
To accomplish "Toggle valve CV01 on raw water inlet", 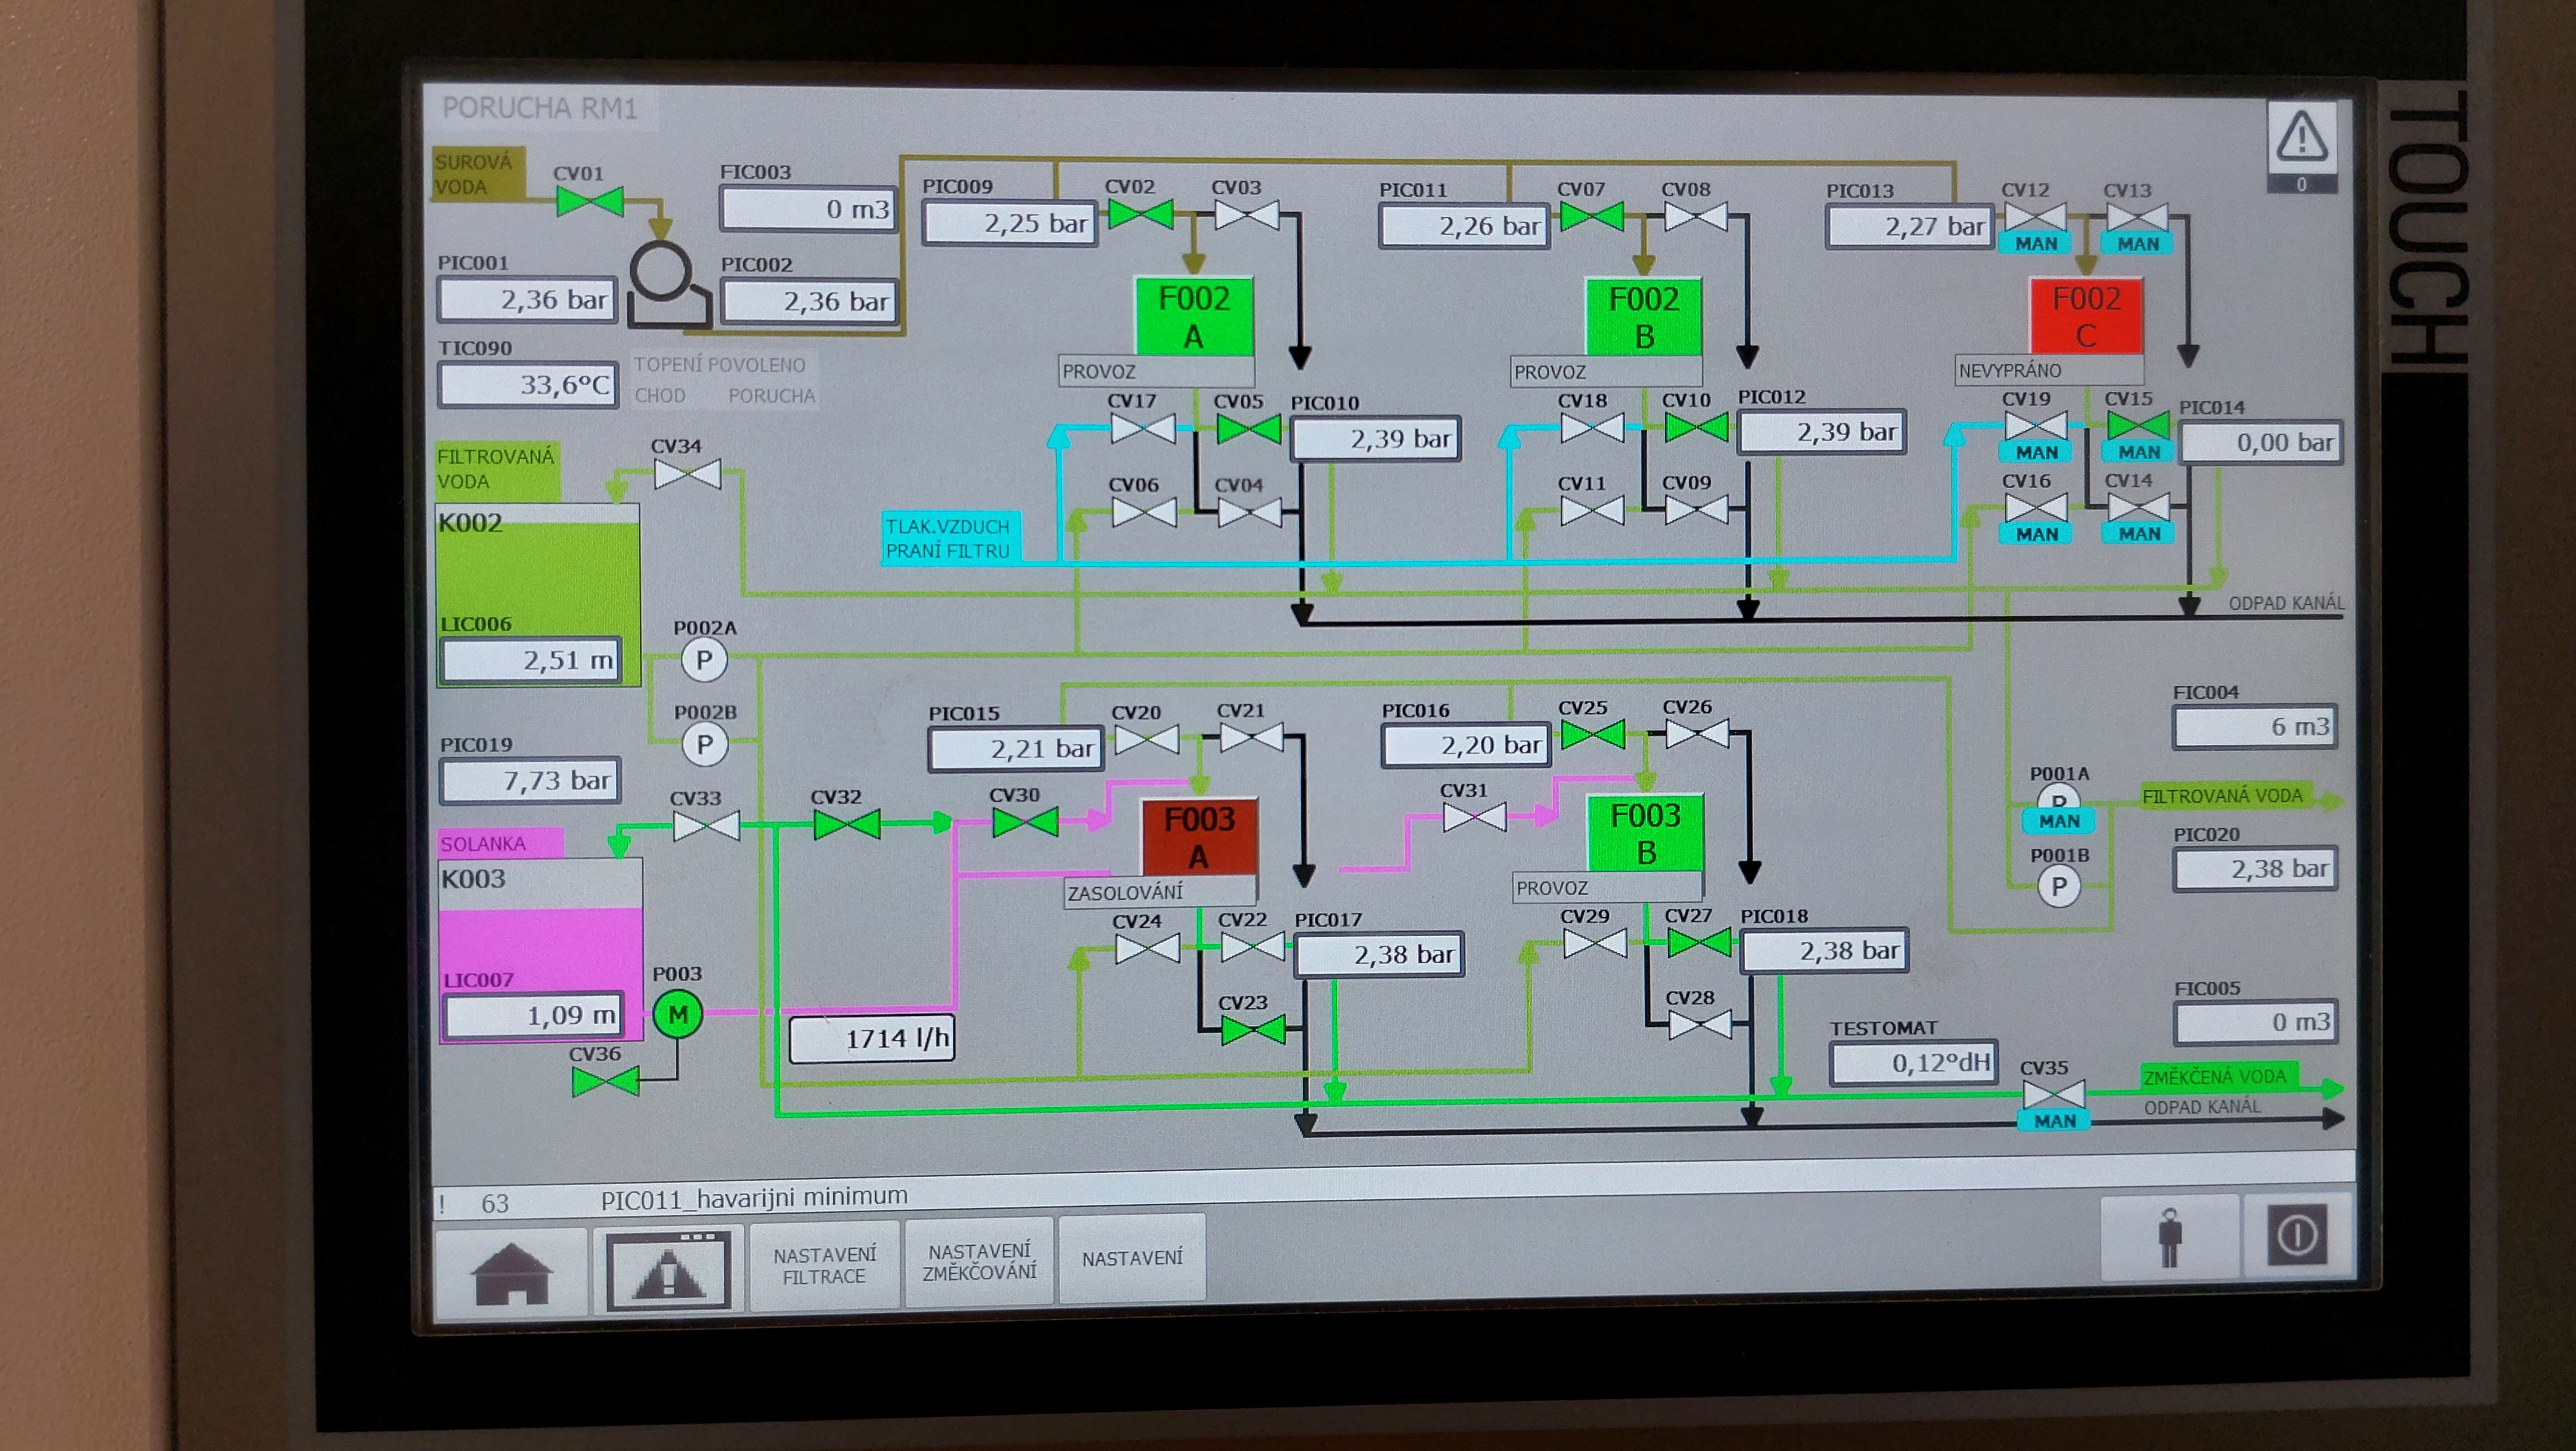I will tap(589, 202).
